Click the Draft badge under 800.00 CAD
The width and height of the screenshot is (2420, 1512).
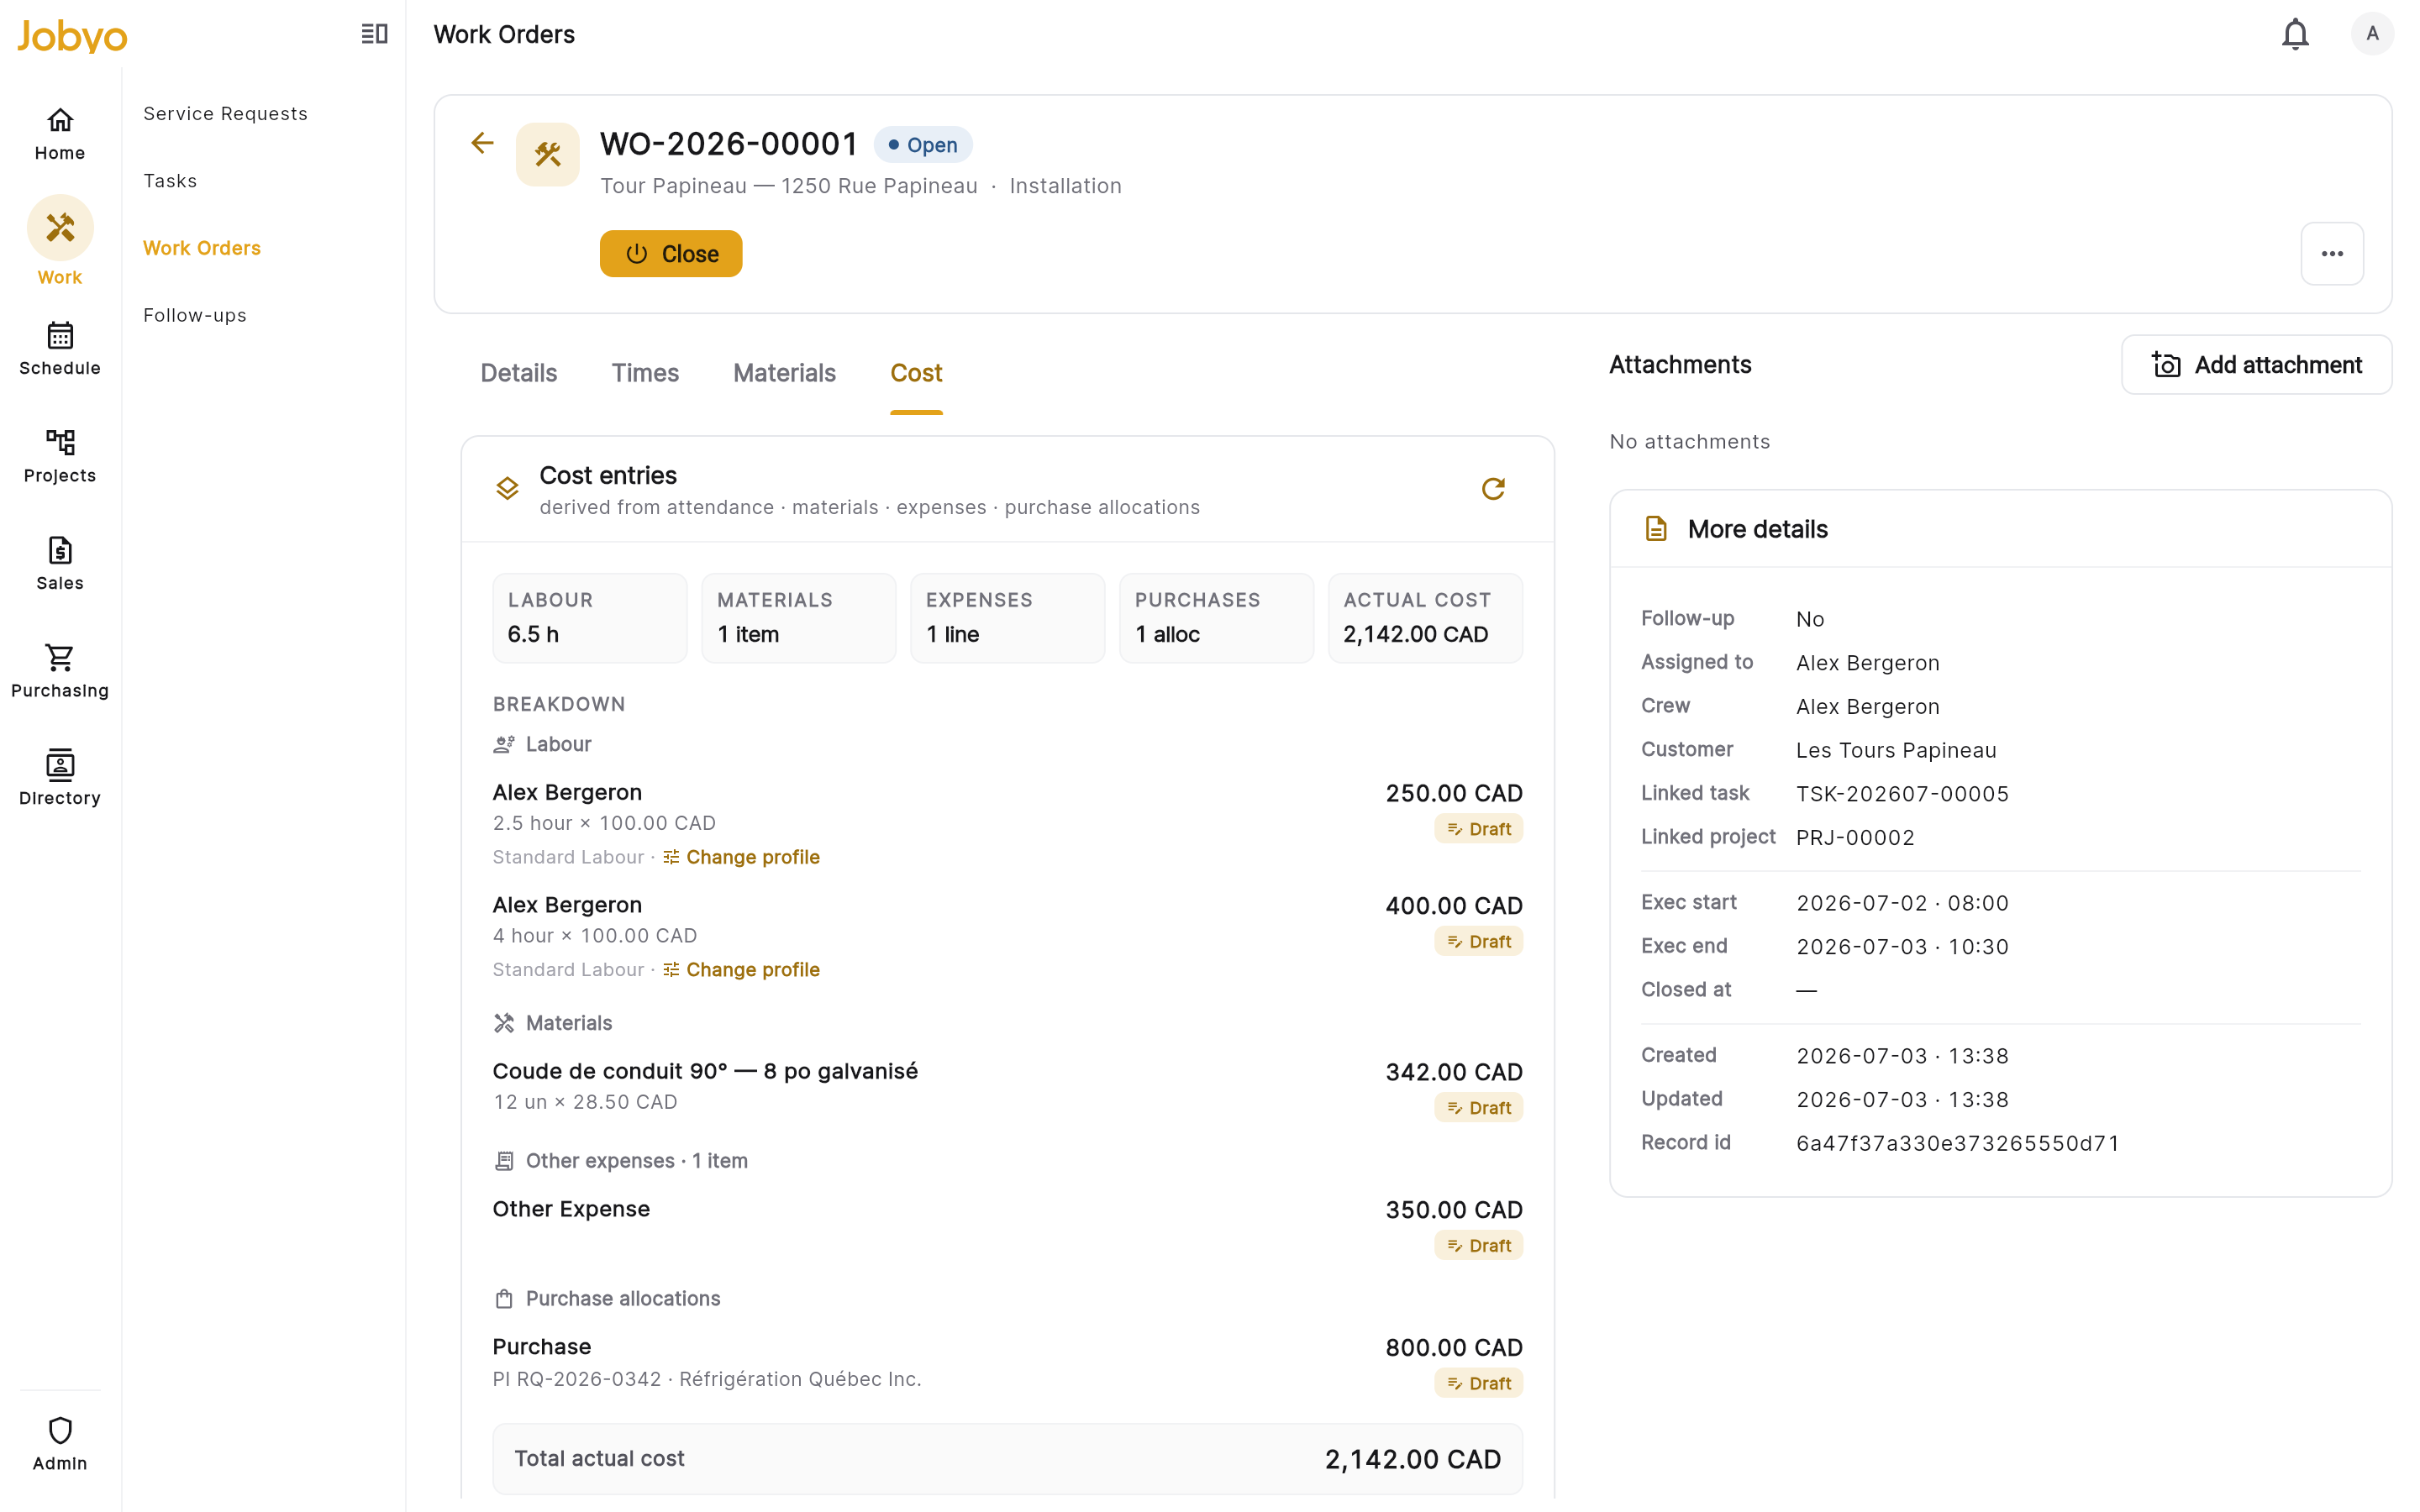tap(1479, 1384)
